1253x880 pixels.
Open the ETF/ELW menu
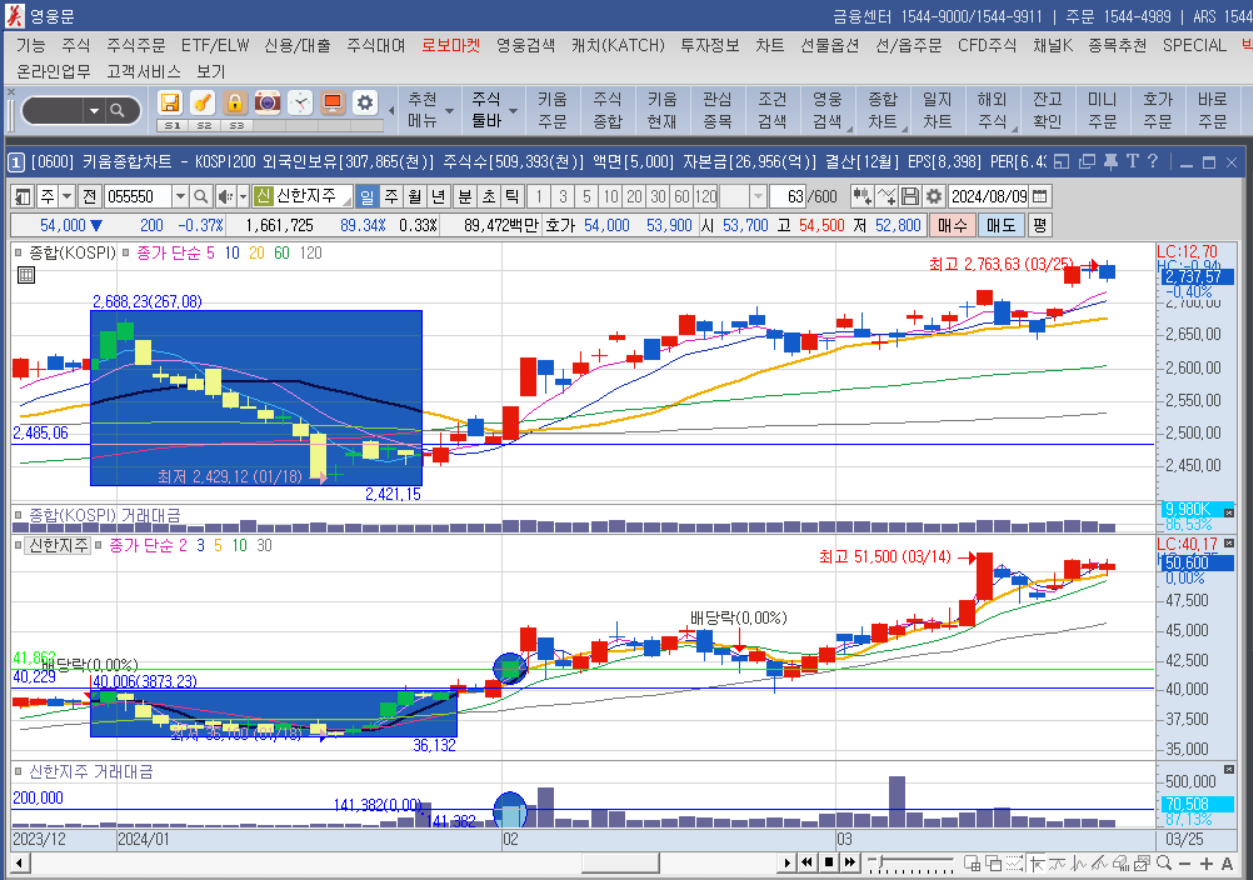[215, 45]
